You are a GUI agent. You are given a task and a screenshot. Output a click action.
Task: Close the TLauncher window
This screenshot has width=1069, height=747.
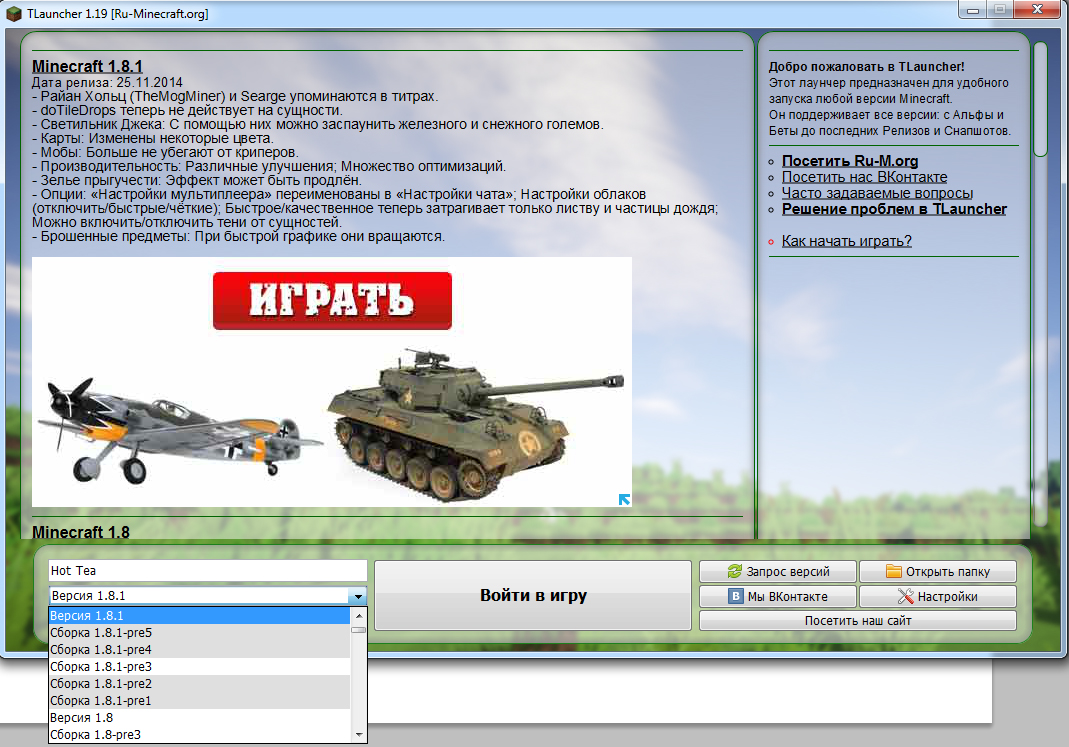click(x=1037, y=10)
